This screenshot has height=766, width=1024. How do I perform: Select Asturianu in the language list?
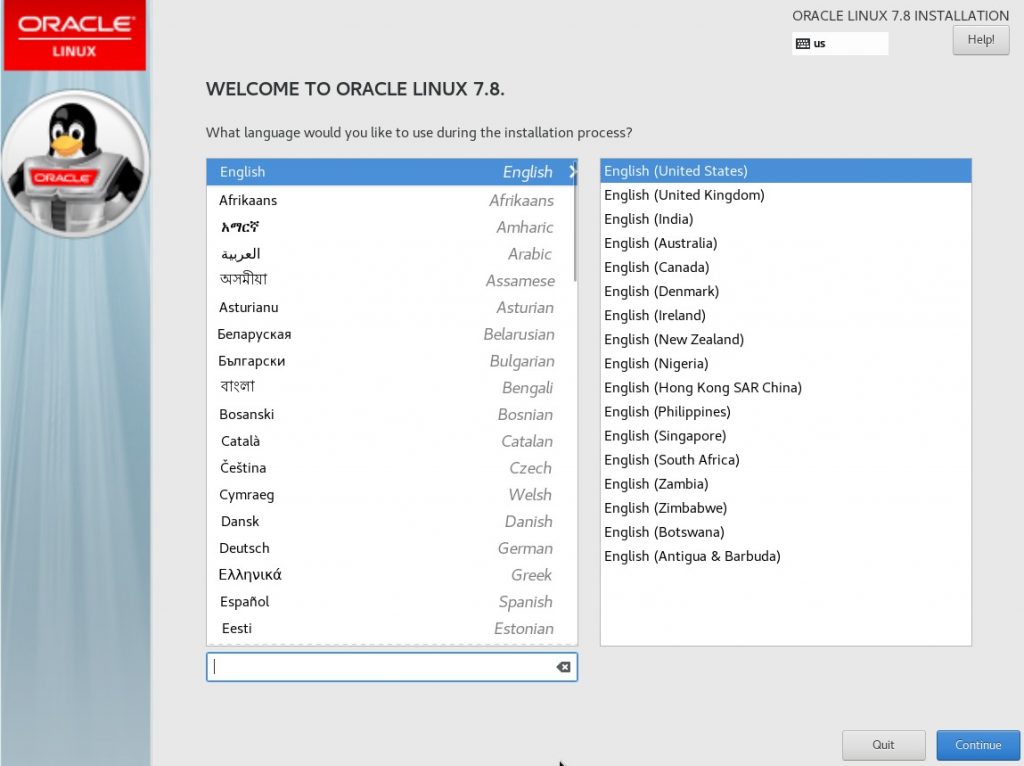pyautogui.click(x=392, y=307)
